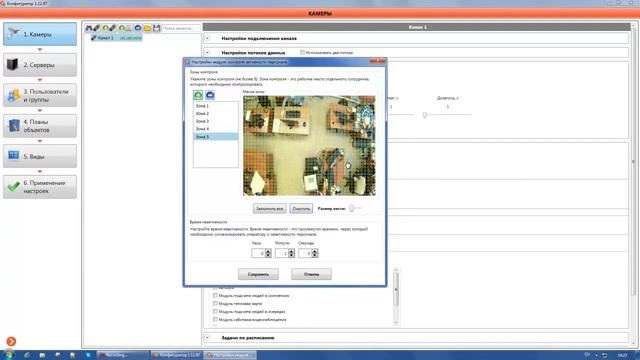Select 'Зона 2' in the zone list
Image resolution: width=640 pixels, height=360 pixels.
click(216, 113)
